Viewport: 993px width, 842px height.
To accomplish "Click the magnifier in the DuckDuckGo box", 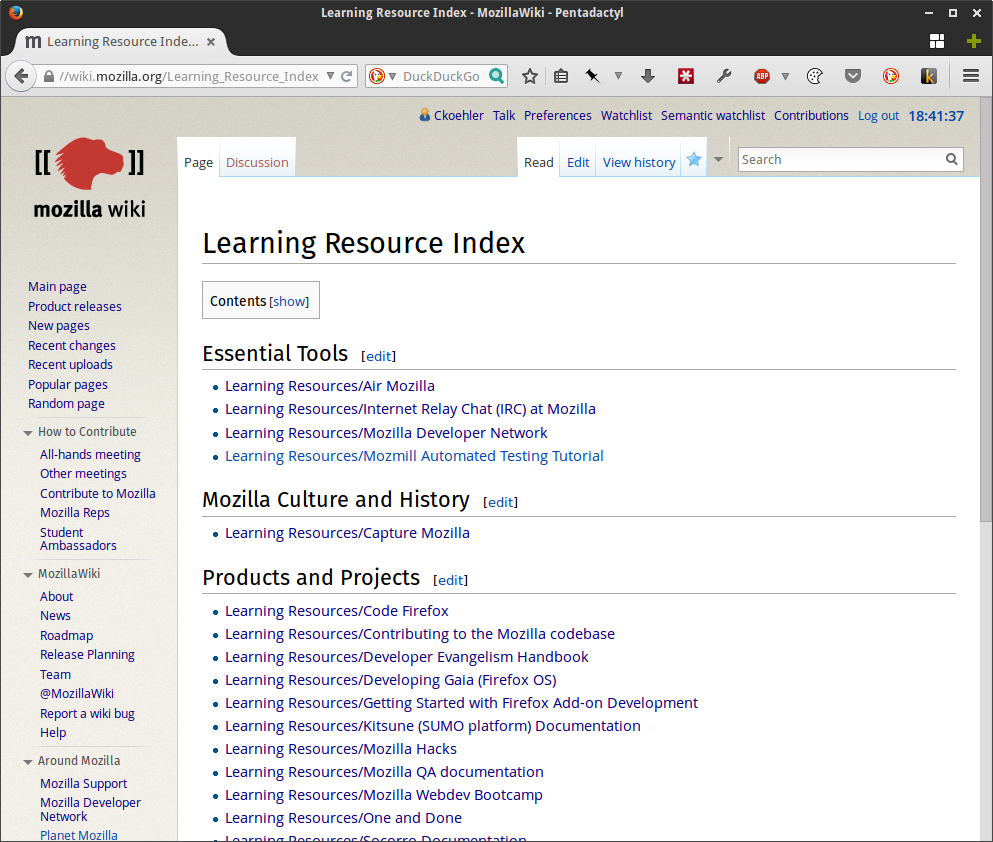I will coord(496,76).
